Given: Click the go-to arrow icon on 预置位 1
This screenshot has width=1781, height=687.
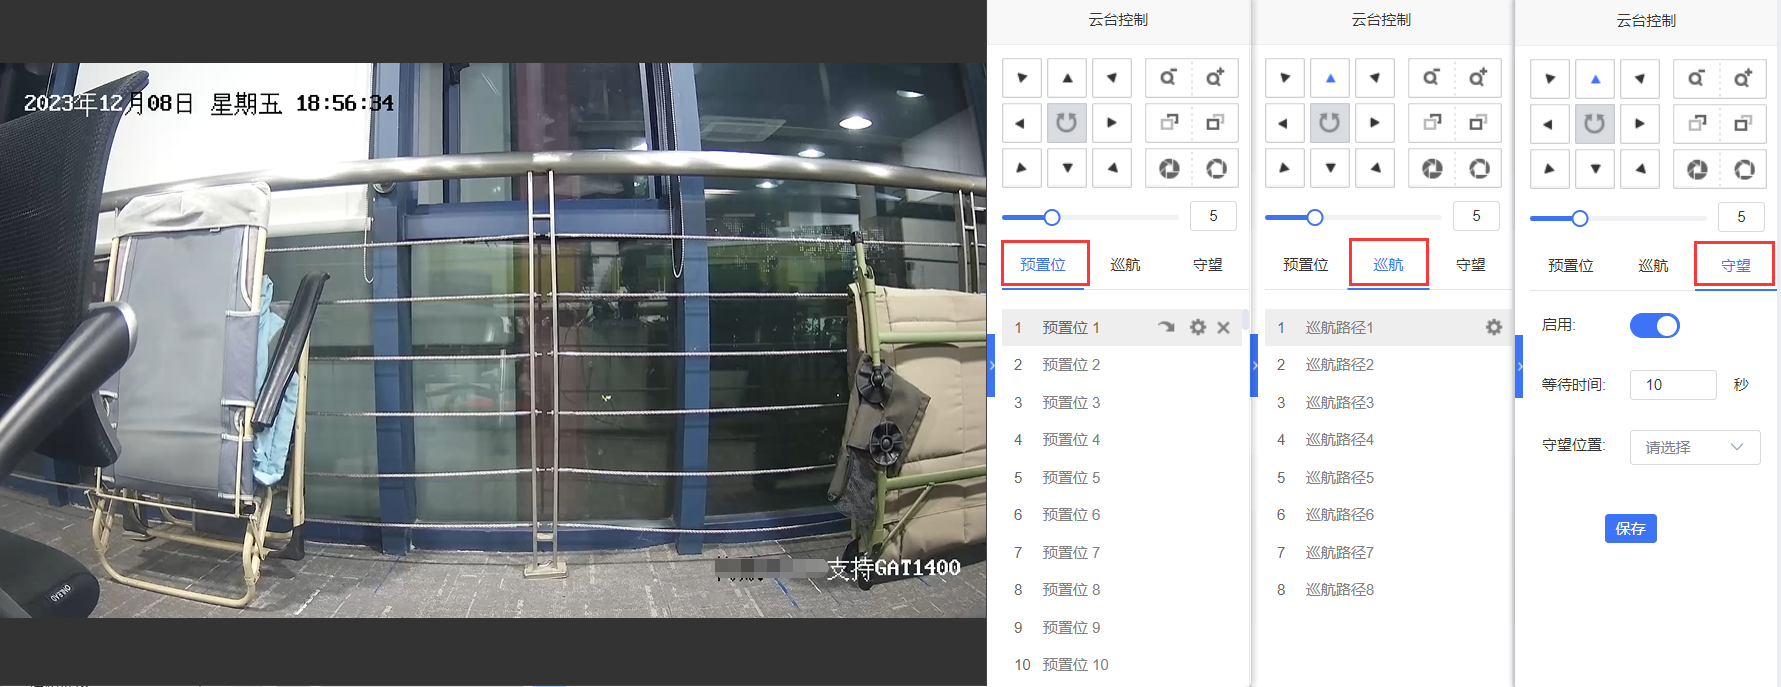Looking at the screenshot, I should pyautogui.click(x=1166, y=327).
